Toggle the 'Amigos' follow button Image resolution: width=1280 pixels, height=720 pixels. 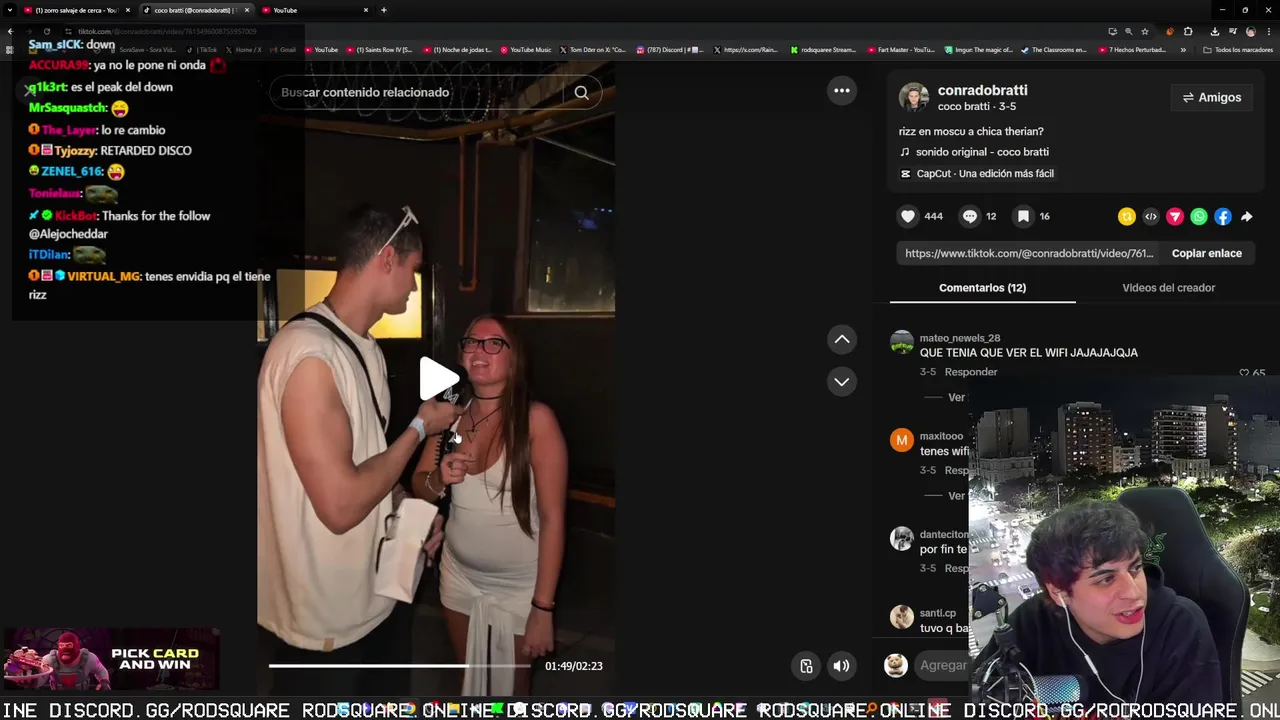[x=1211, y=97]
